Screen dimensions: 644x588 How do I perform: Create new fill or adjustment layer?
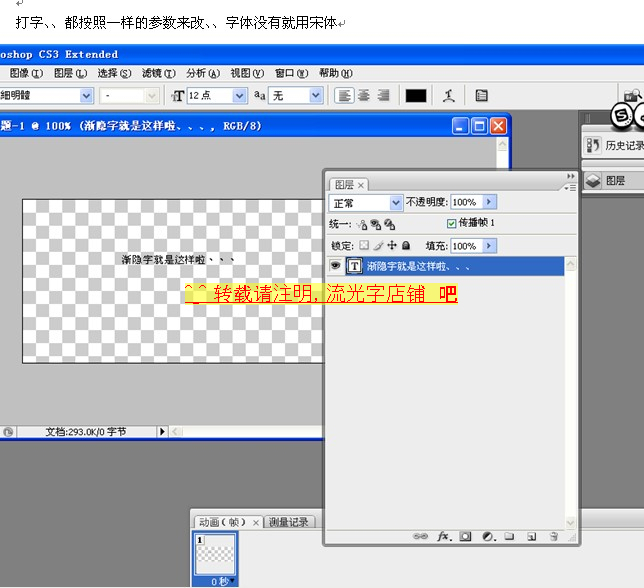click(488, 536)
